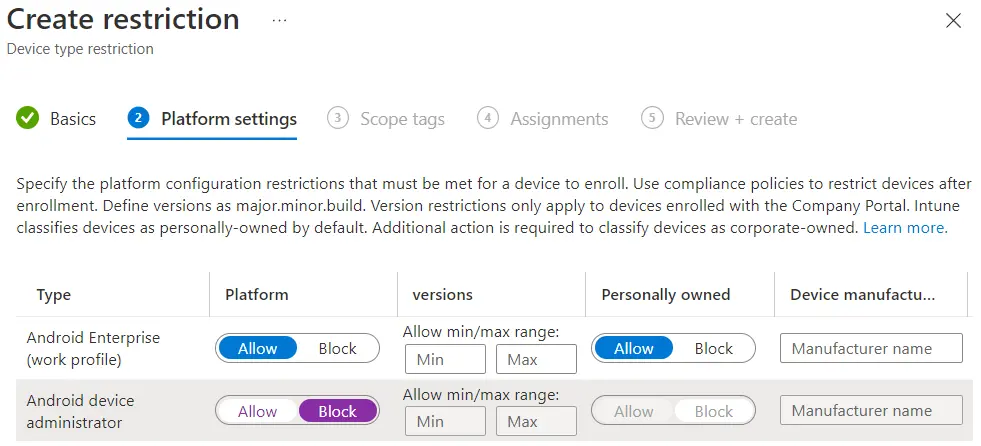Block the Android Enterprise work profile platform
981x446 pixels.
[x=337, y=349]
